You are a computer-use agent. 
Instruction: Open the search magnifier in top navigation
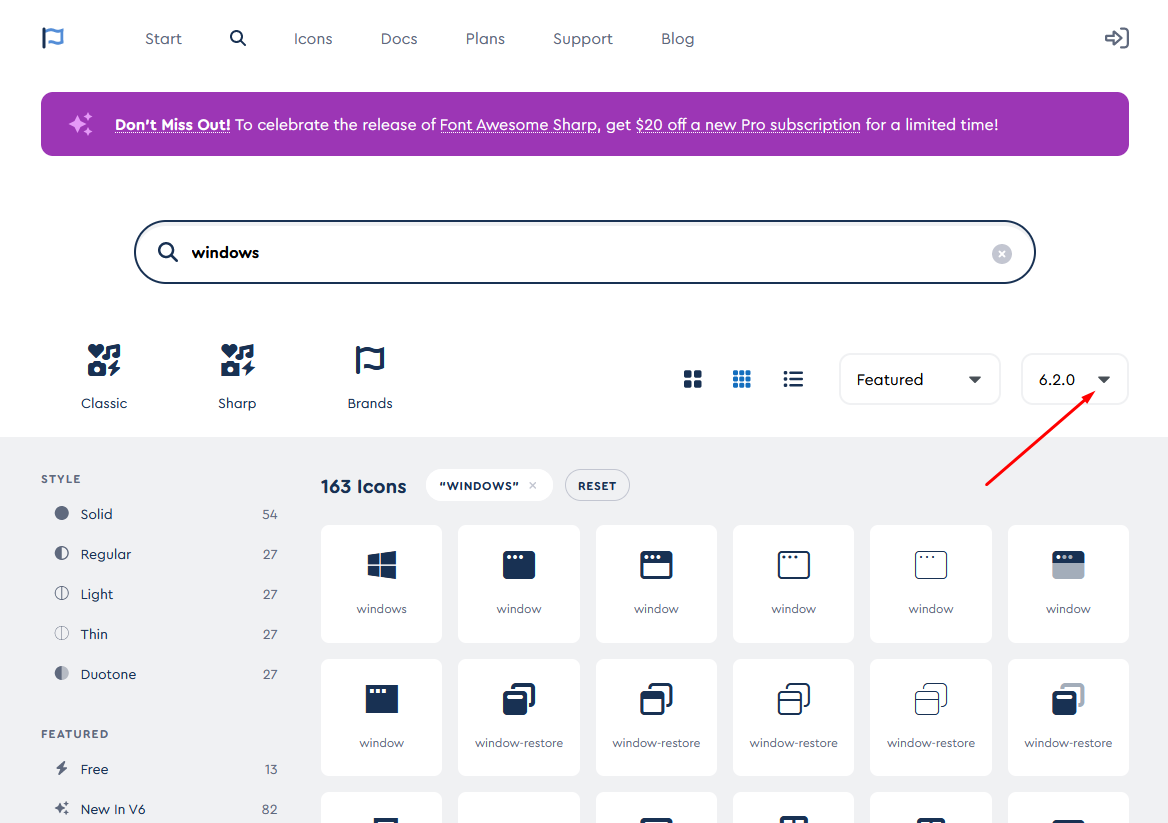click(238, 38)
